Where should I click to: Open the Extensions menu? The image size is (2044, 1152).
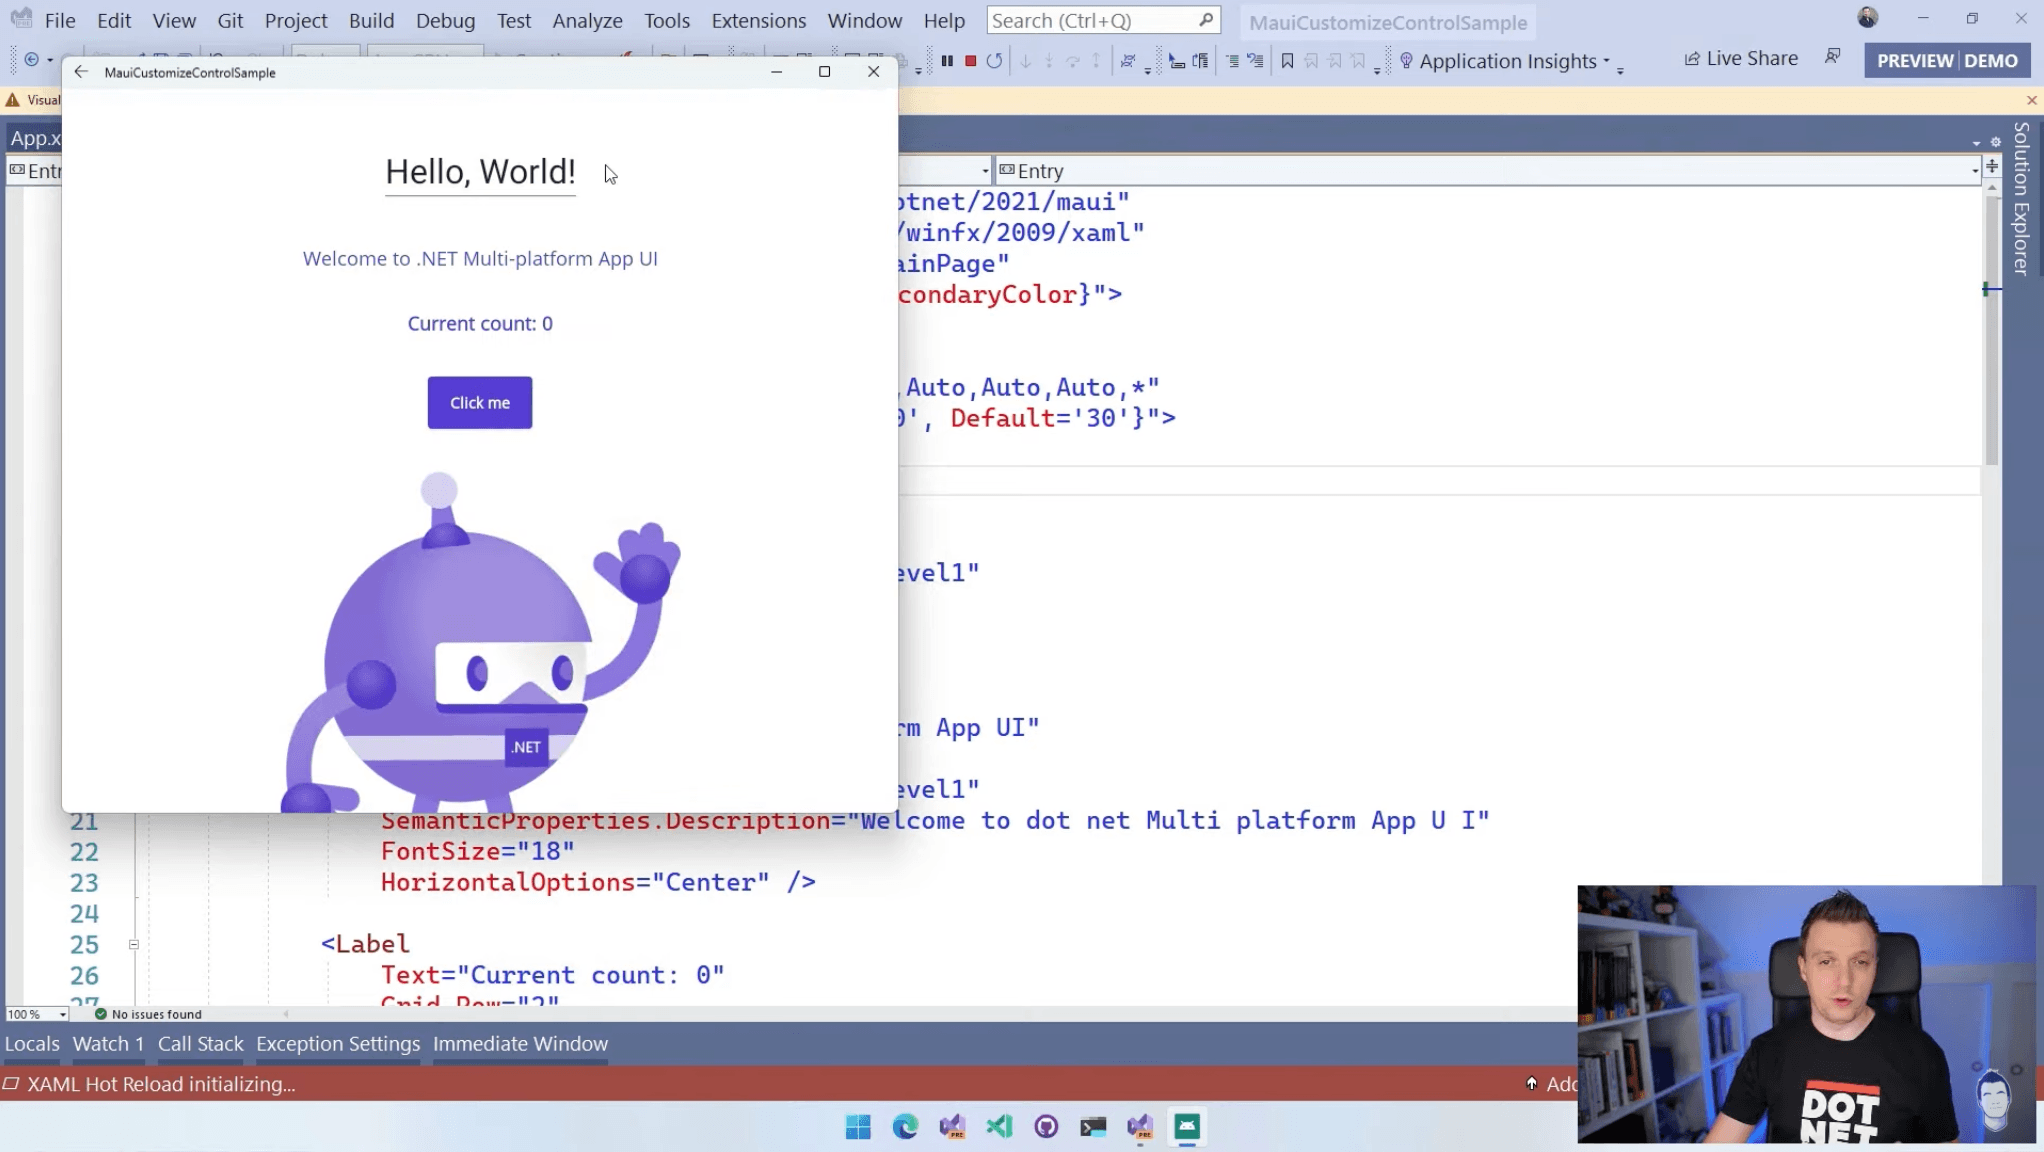pyautogui.click(x=758, y=20)
